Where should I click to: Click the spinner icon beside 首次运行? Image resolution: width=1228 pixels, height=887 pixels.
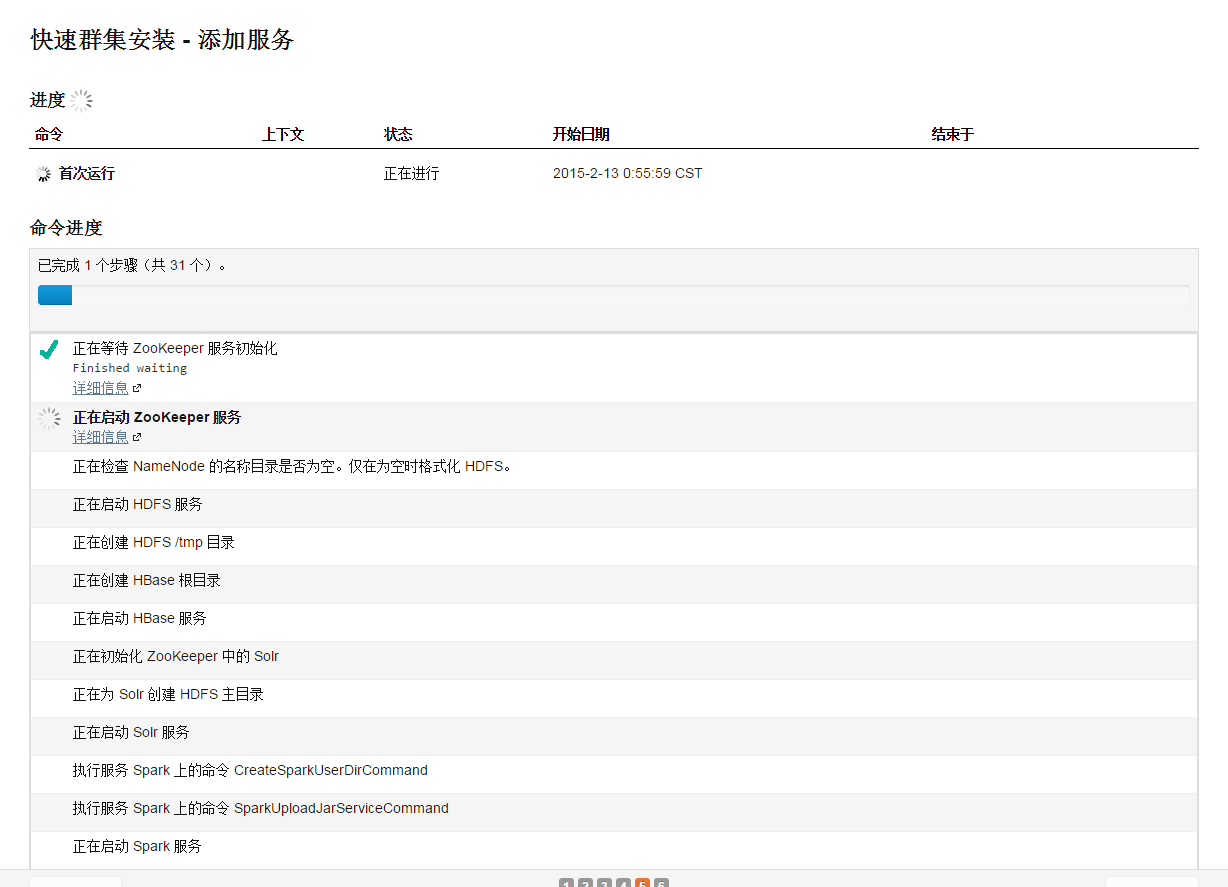[43, 174]
